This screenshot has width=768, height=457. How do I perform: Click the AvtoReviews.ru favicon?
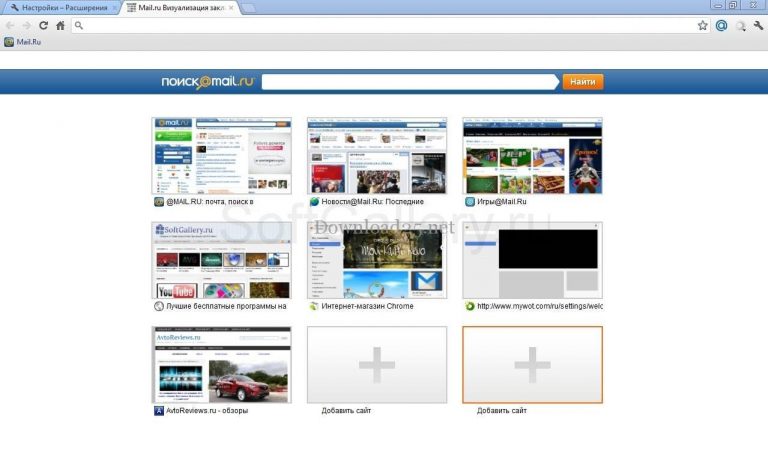coord(159,410)
